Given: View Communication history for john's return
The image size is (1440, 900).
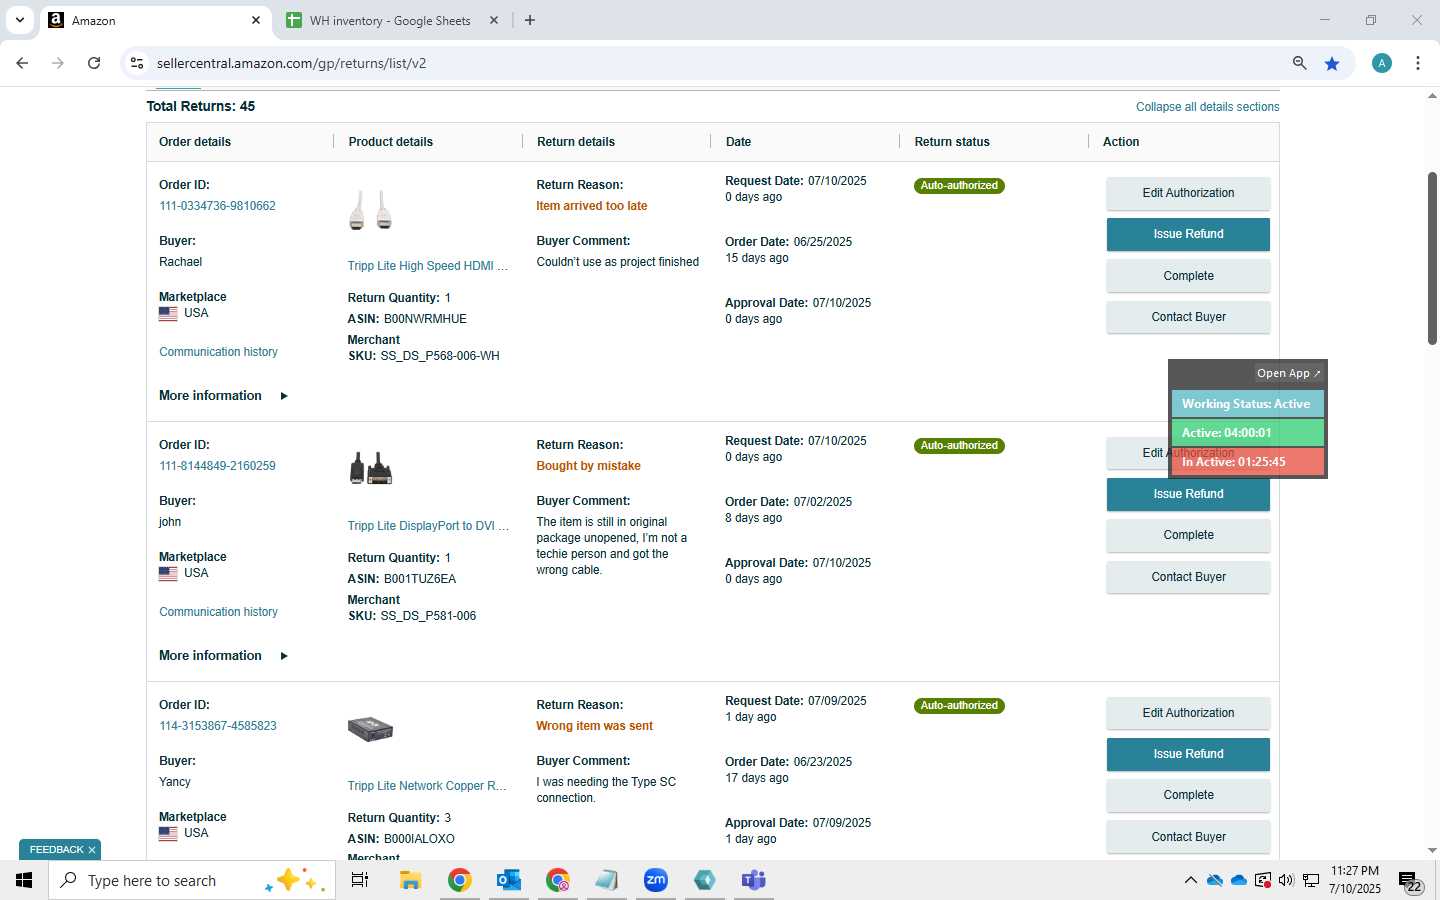Looking at the screenshot, I should pos(218,612).
